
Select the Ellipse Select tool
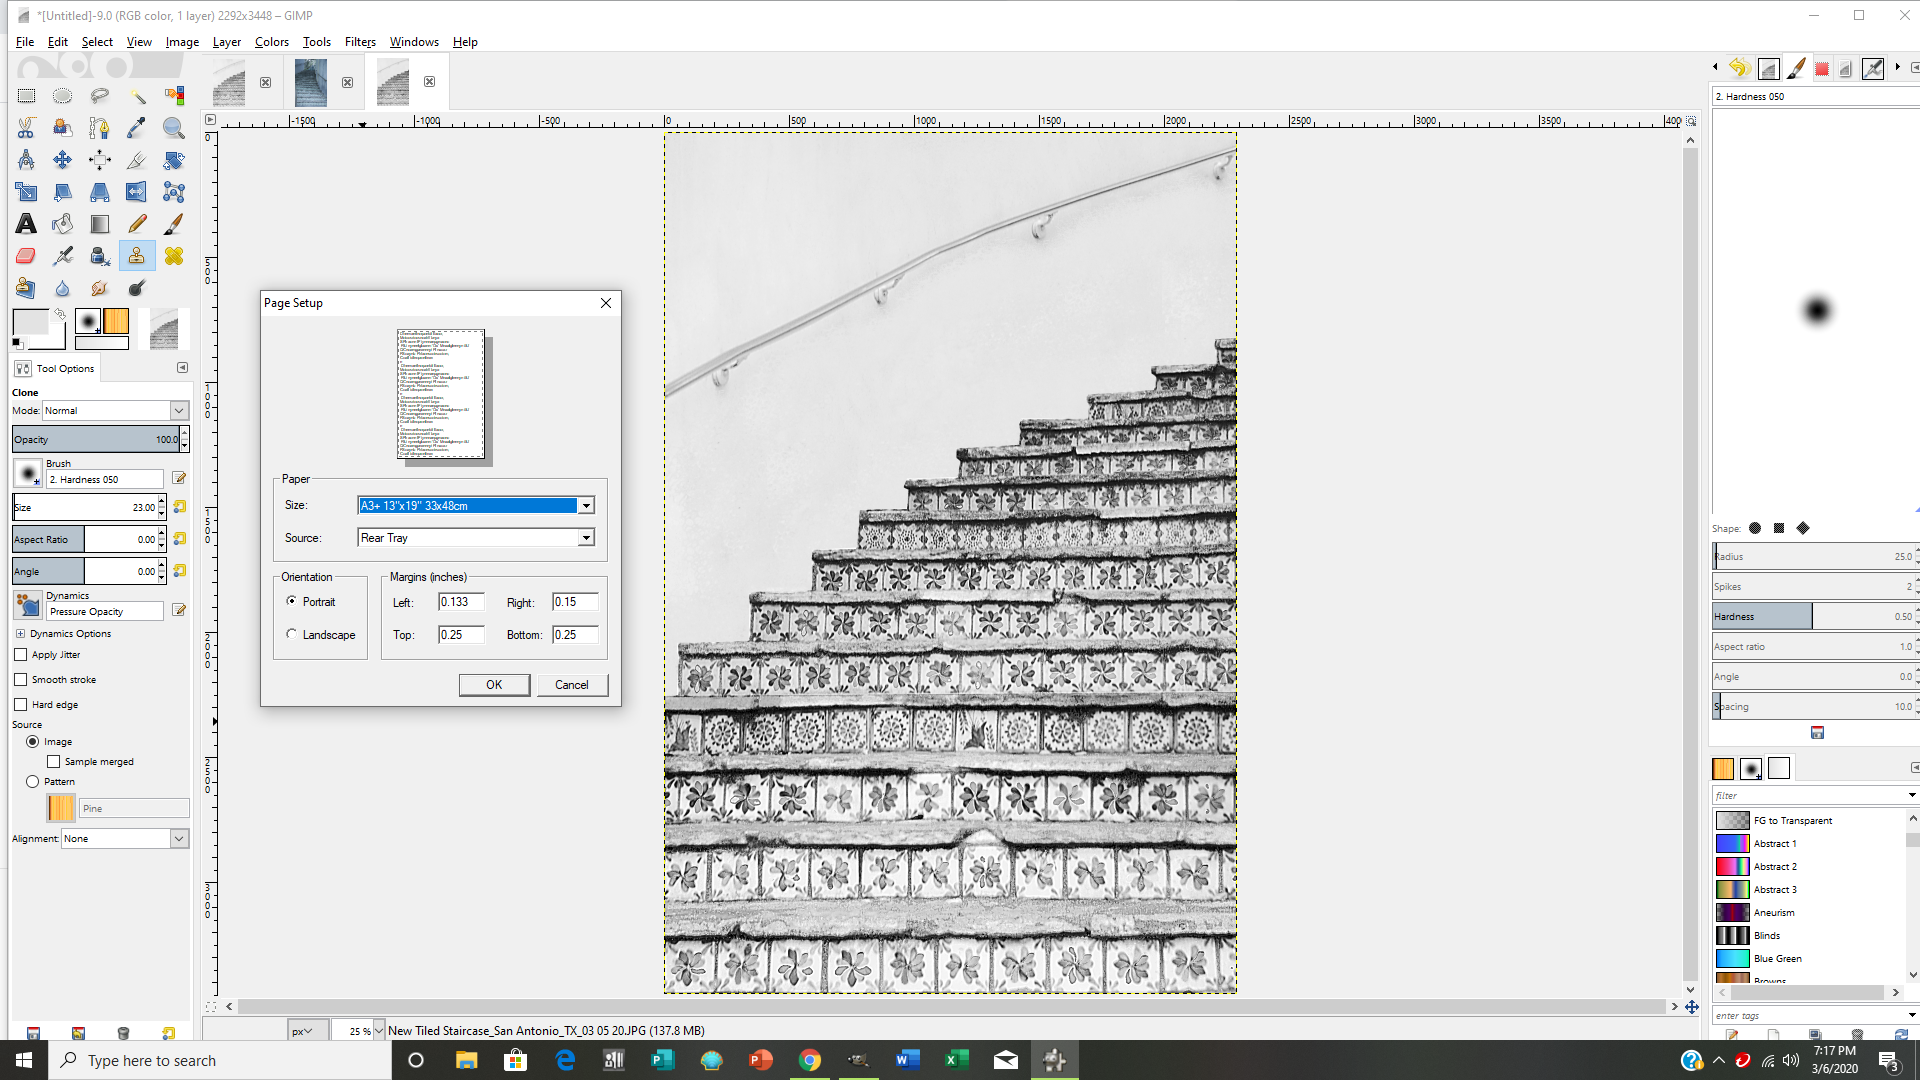[x=62, y=96]
